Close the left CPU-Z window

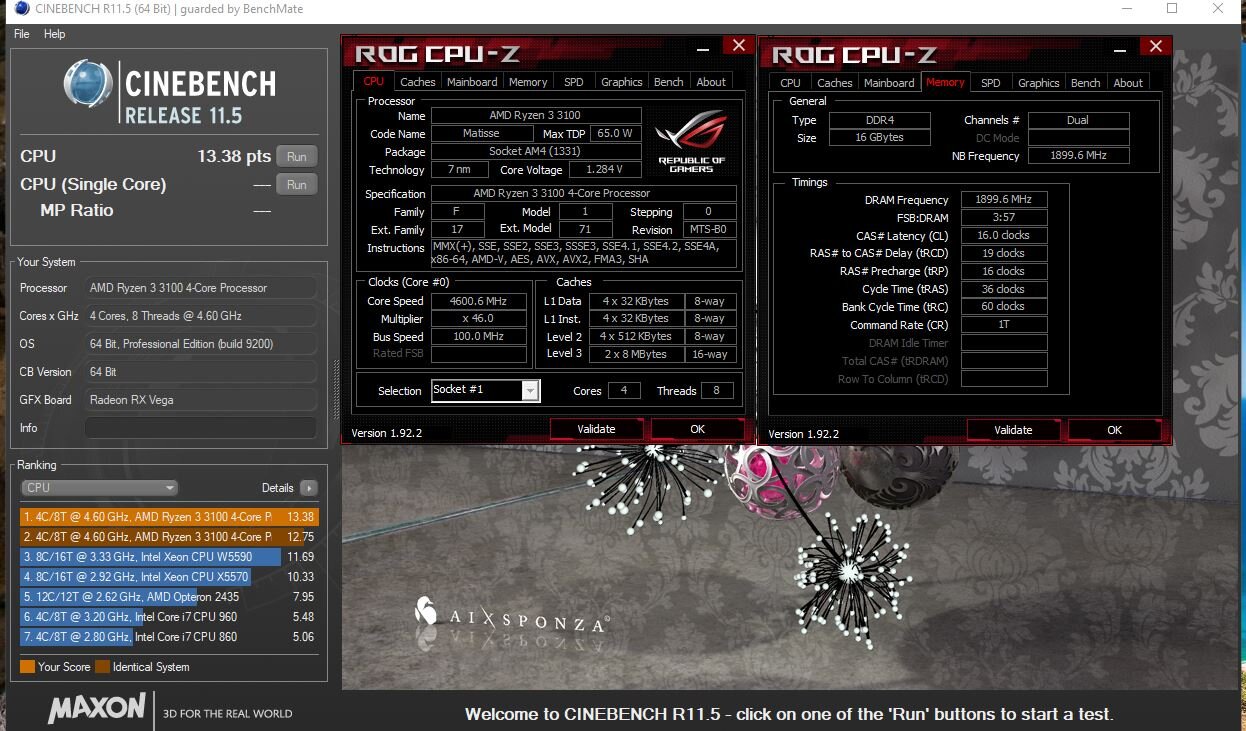tap(738, 45)
